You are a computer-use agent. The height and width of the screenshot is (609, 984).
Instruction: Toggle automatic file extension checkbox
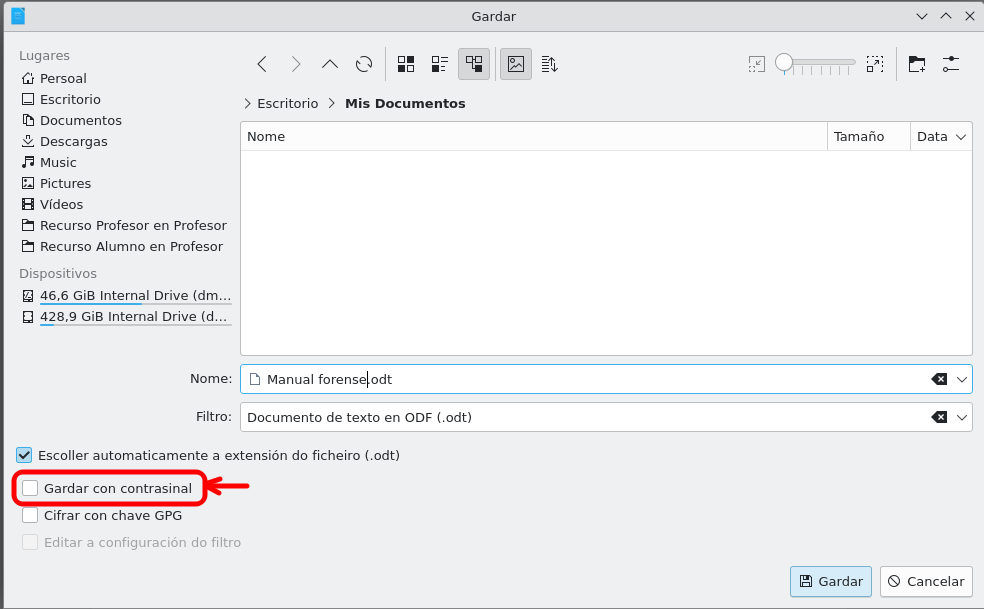(x=24, y=455)
